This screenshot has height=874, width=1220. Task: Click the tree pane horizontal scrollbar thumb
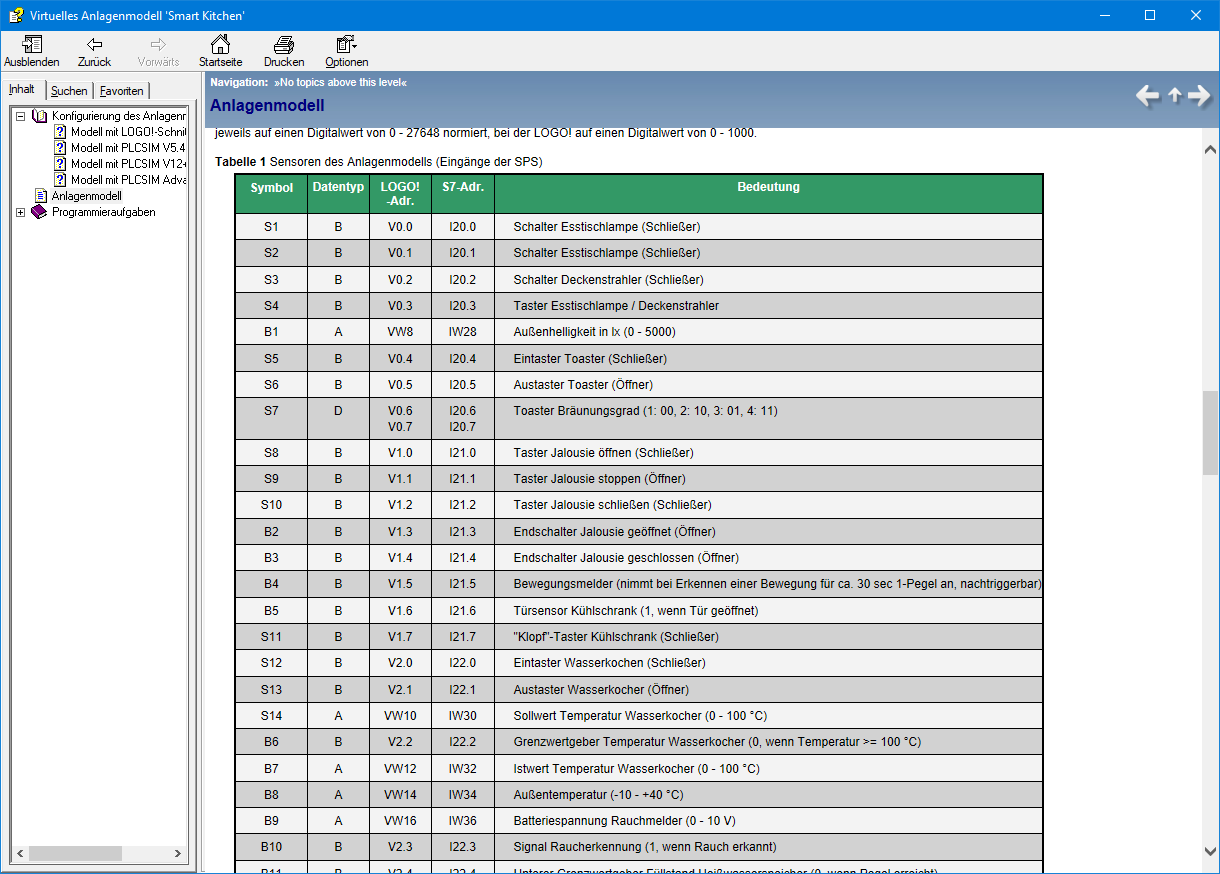(x=75, y=853)
